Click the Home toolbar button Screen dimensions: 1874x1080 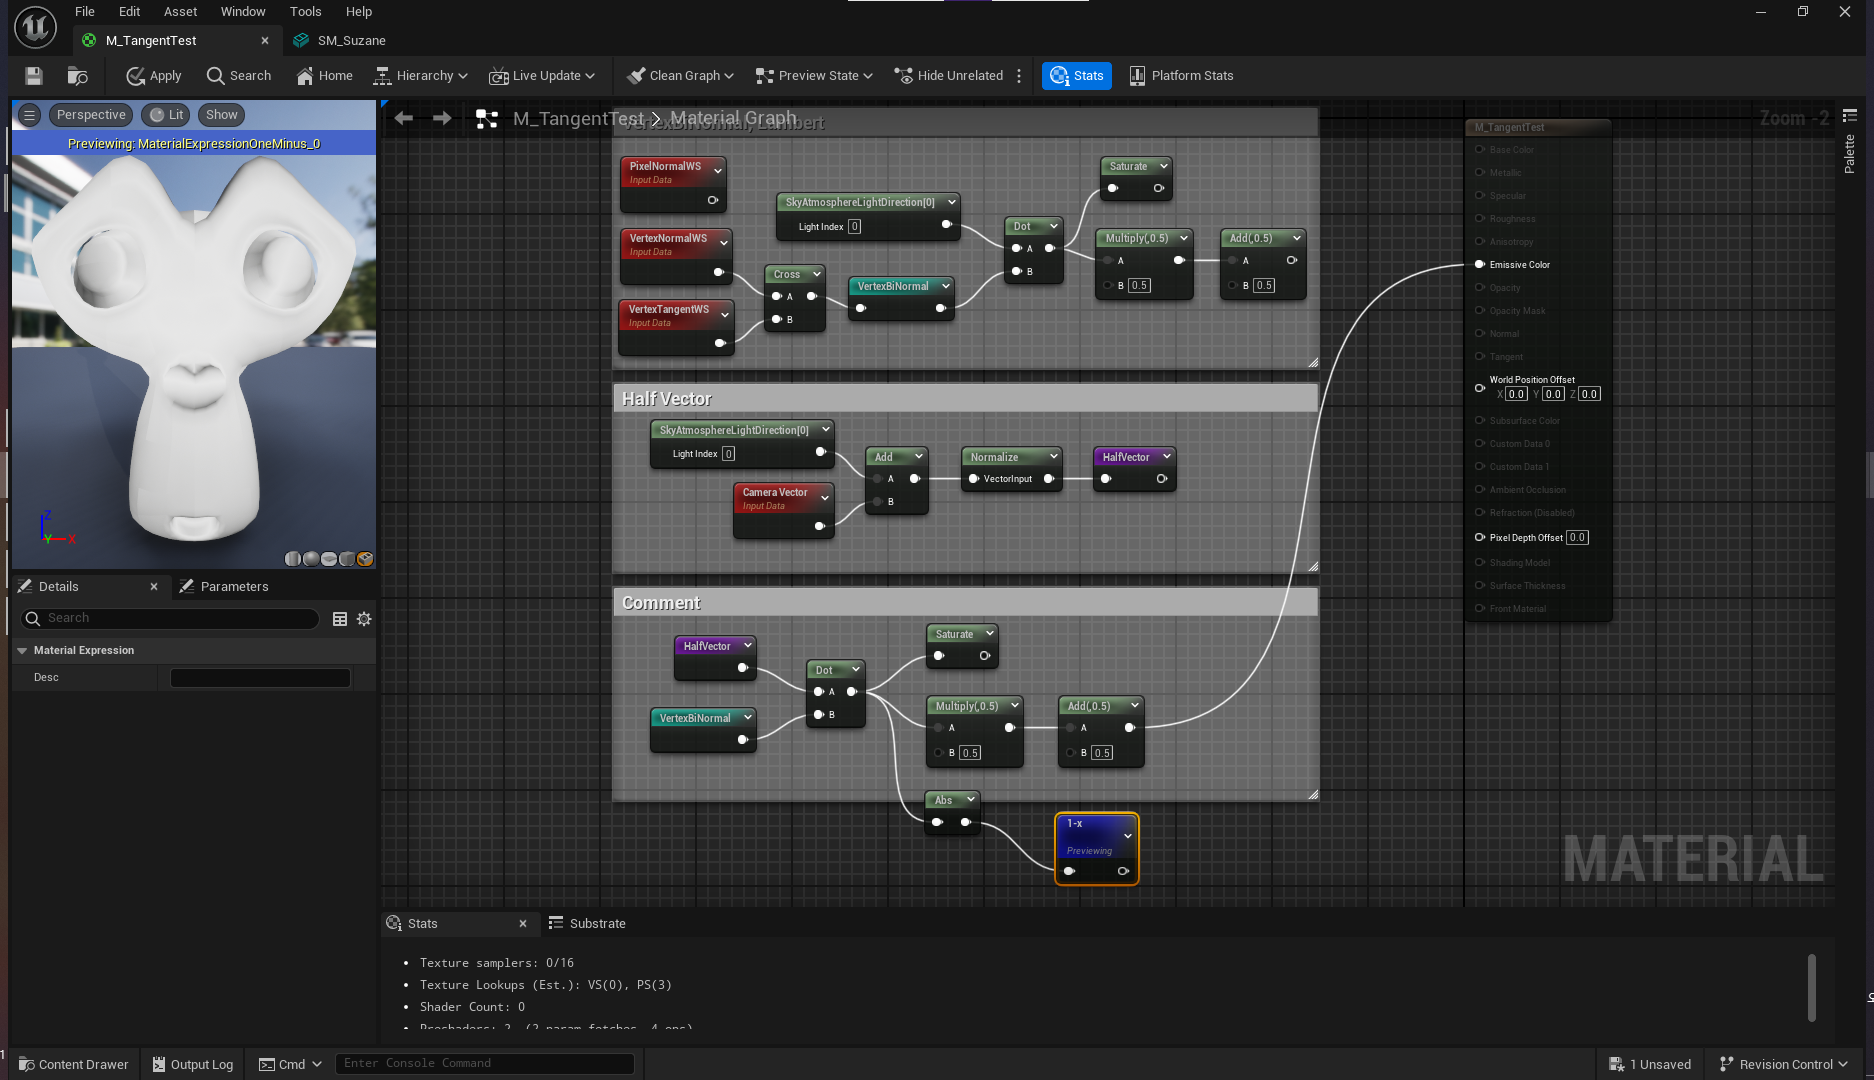click(325, 76)
